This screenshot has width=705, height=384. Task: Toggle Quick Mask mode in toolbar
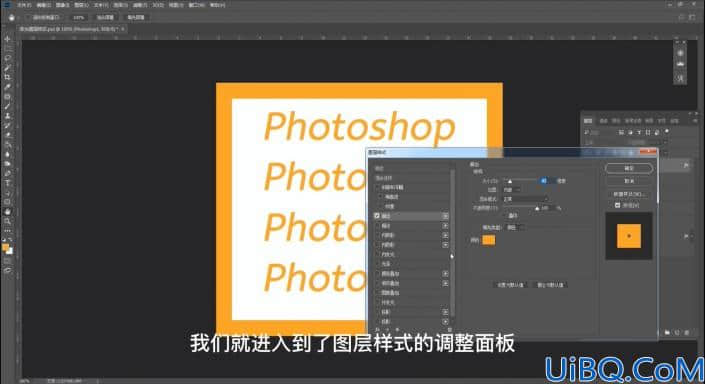pos(7,261)
